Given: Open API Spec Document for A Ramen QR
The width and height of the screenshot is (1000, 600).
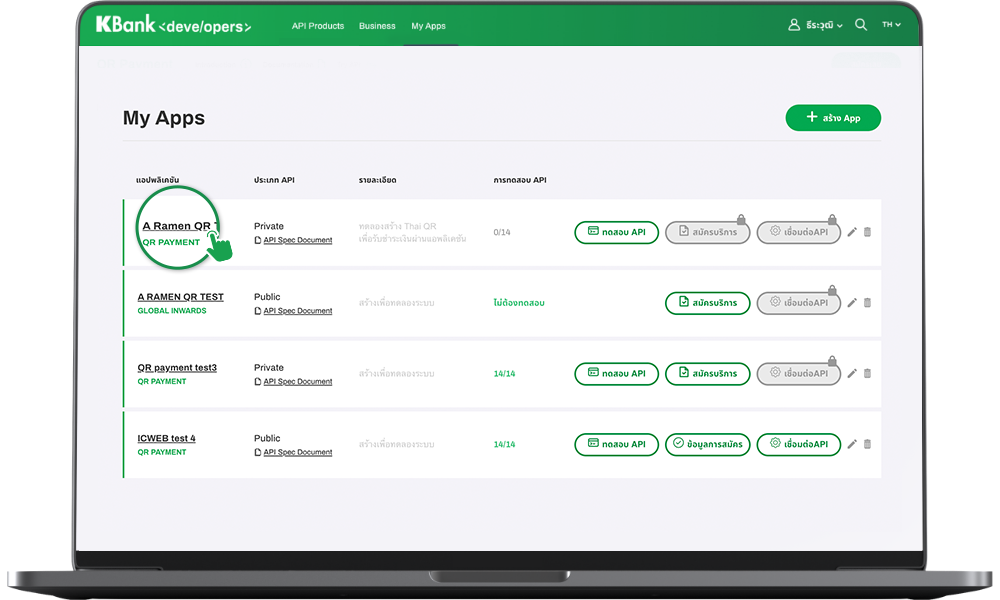Looking at the screenshot, I should click(298, 240).
